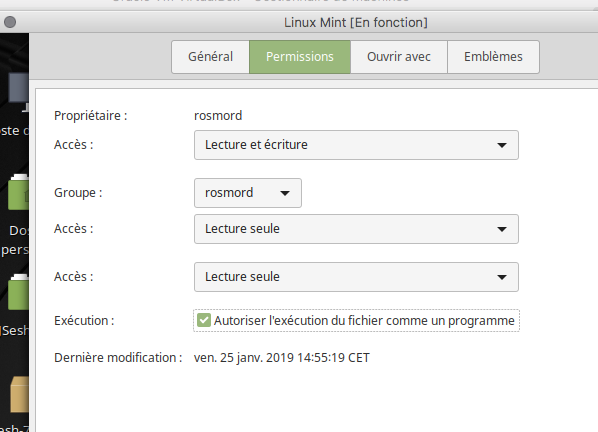
Task: Tick the green execution checkbox
Action: coord(204,320)
